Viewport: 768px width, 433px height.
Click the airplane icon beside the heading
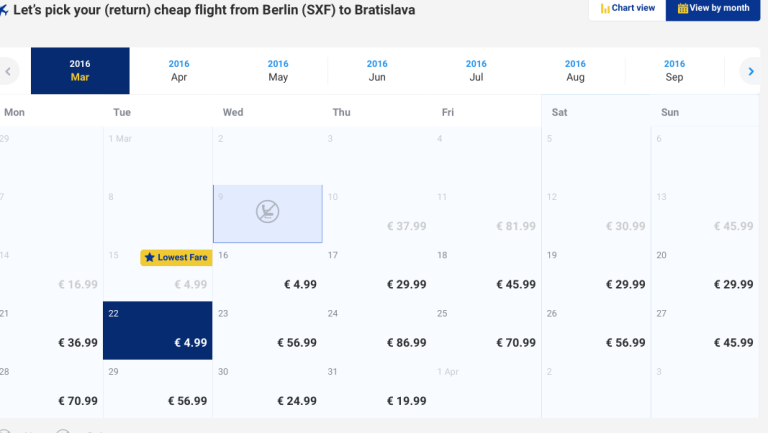tap(4, 10)
